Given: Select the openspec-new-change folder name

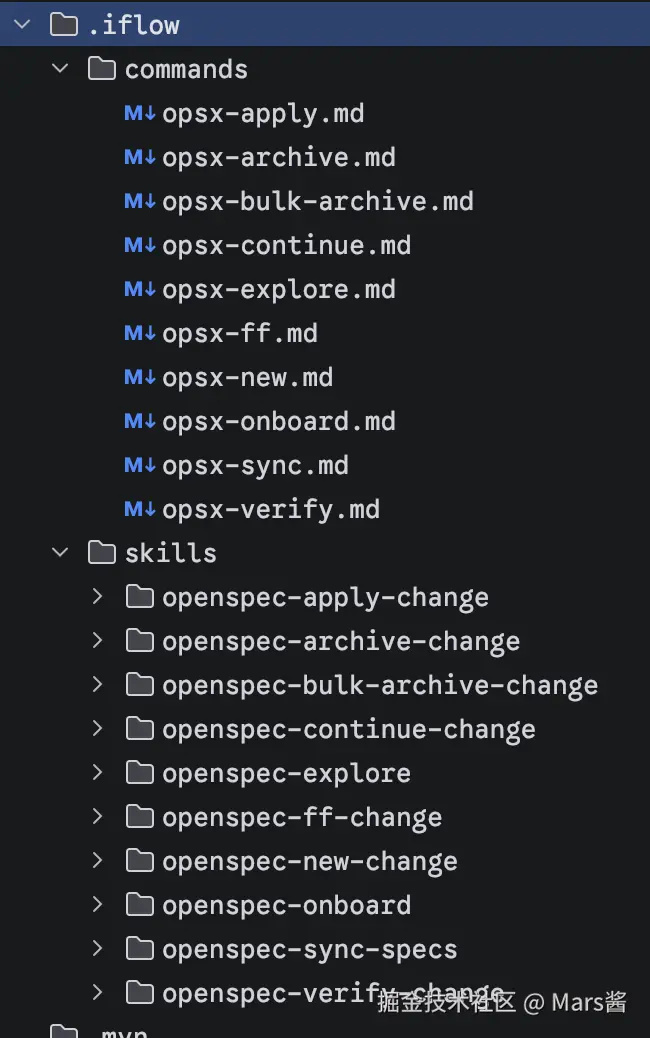Looking at the screenshot, I should click(x=309, y=861).
